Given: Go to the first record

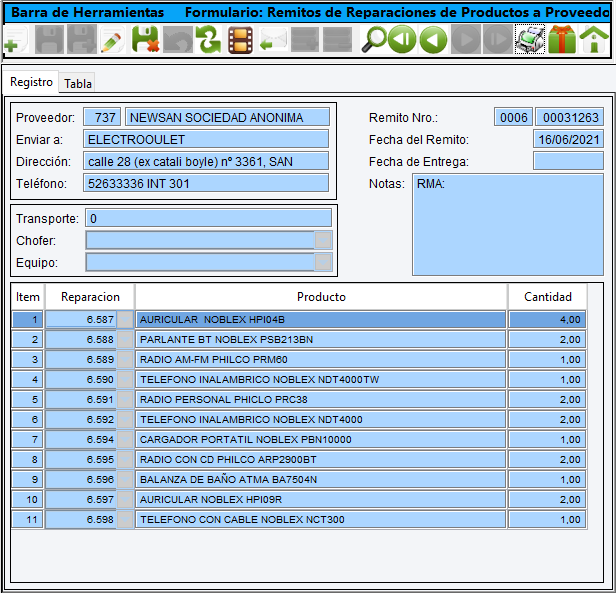Looking at the screenshot, I should tap(402, 40).
